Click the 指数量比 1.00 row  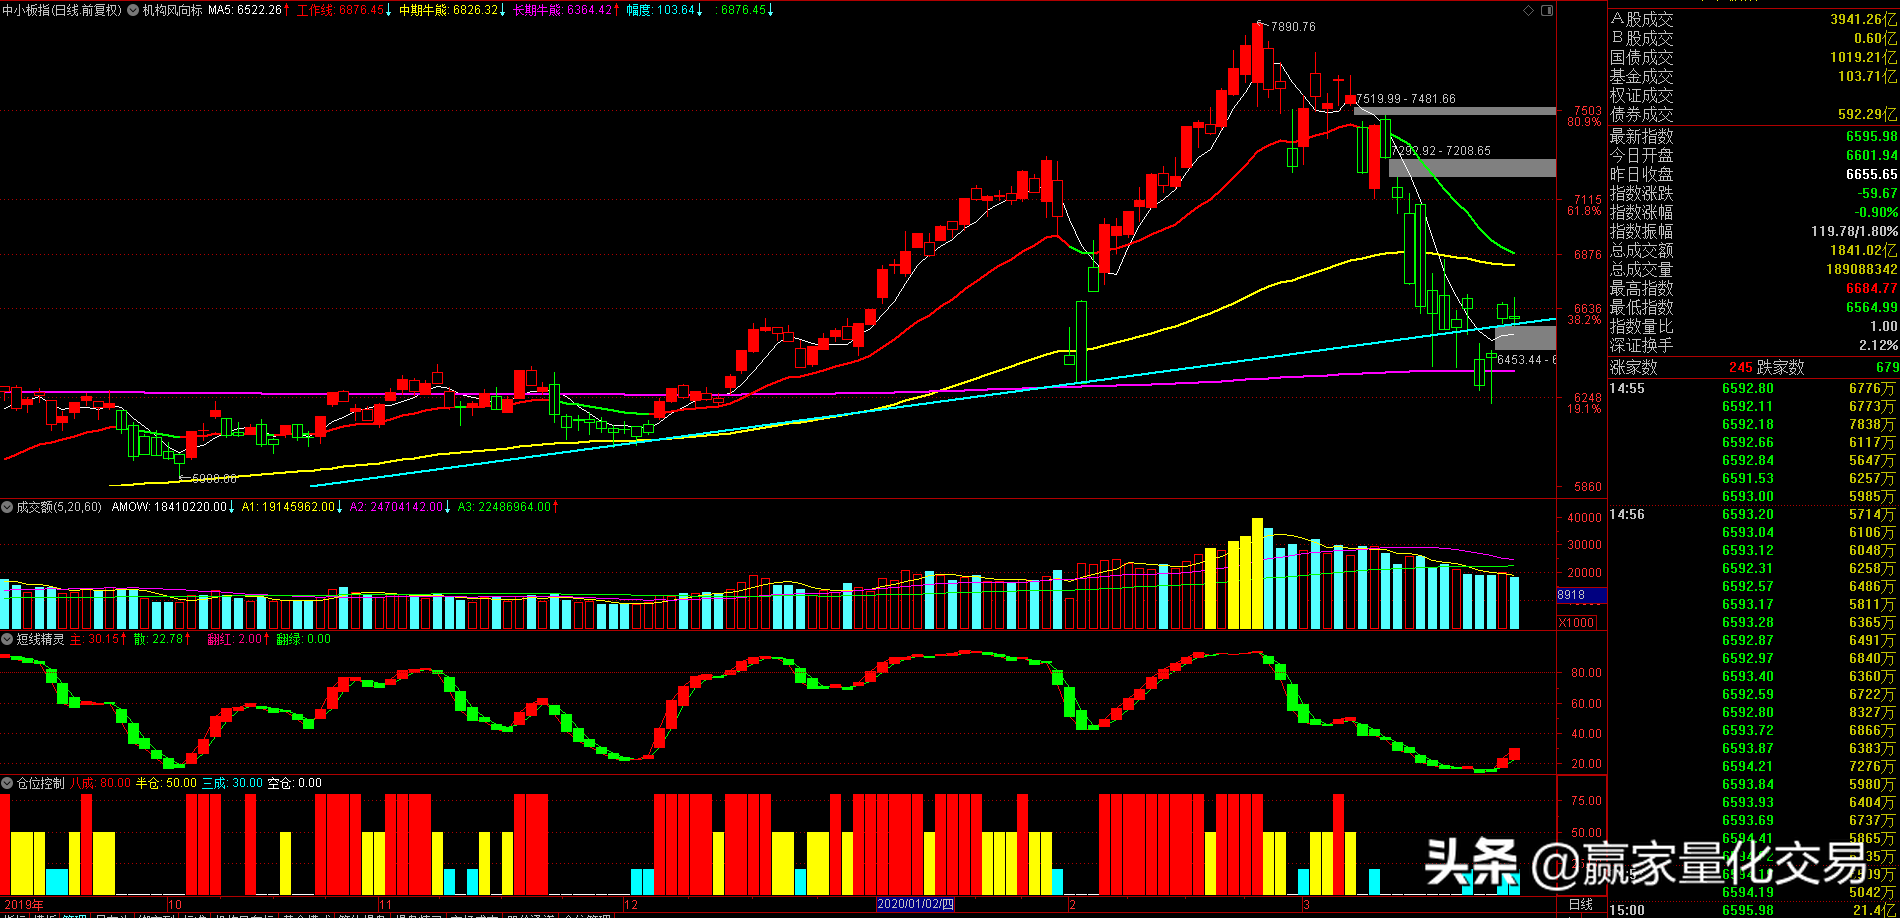[x=1753, y=326]
